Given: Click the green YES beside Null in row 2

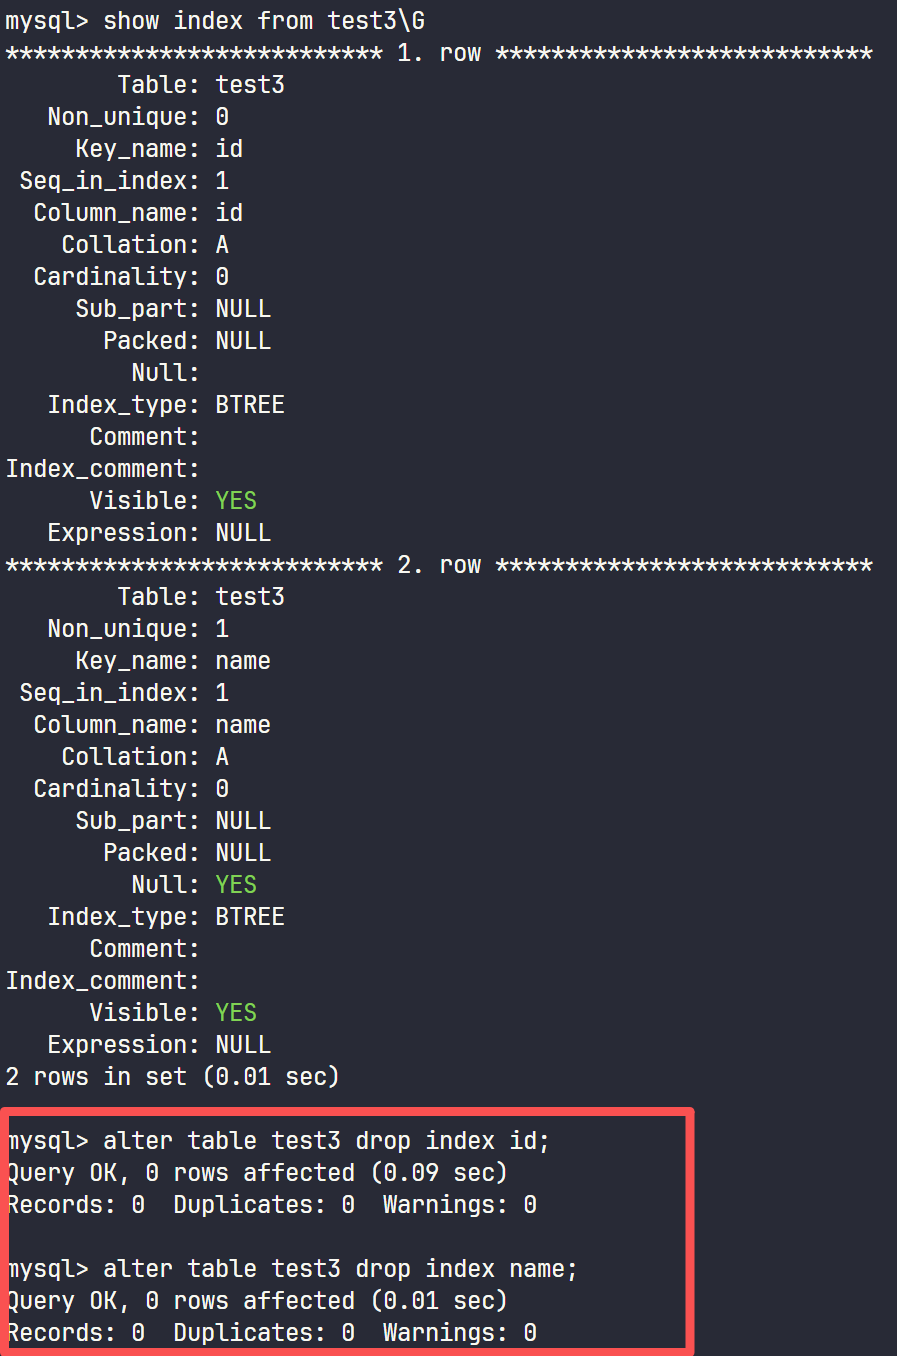Looking at the screenshot, I should coord(236,885).
